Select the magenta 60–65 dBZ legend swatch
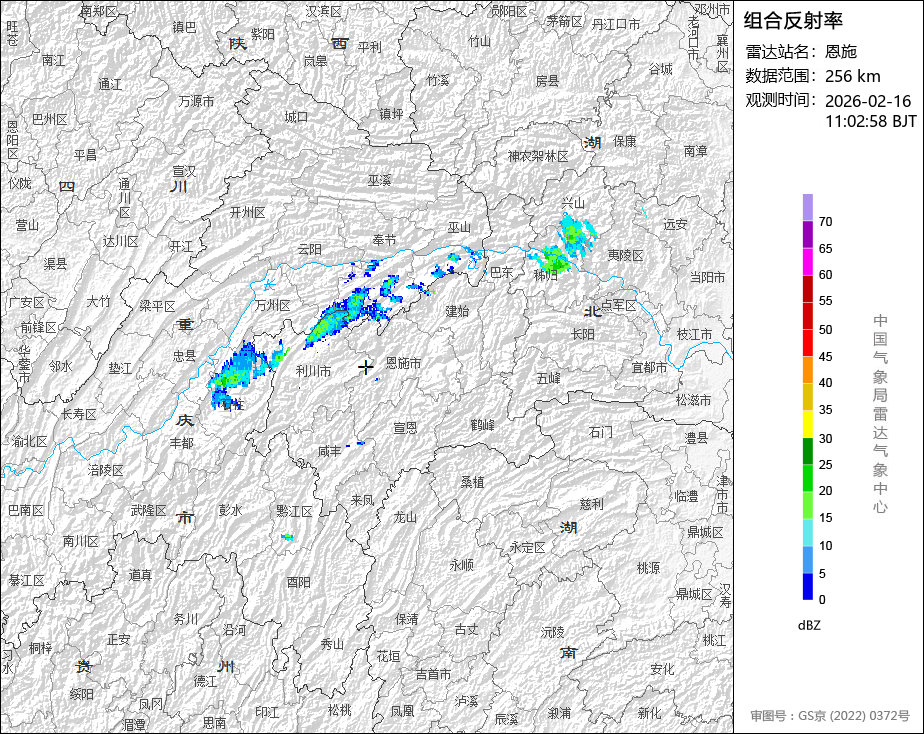This screenshot has height=734, width=924. (808, 262)
